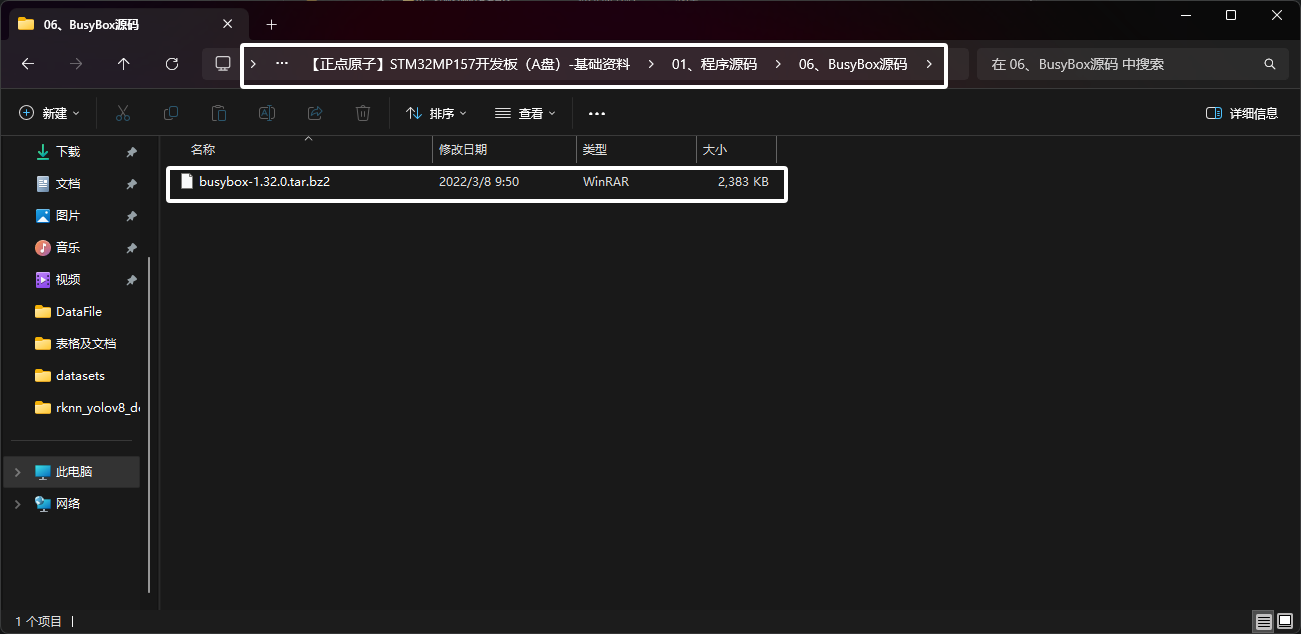This screenshot has height=634, width=1301.
Task: Open the 排序 sort dropdown
Action: [x=437, y=113]
